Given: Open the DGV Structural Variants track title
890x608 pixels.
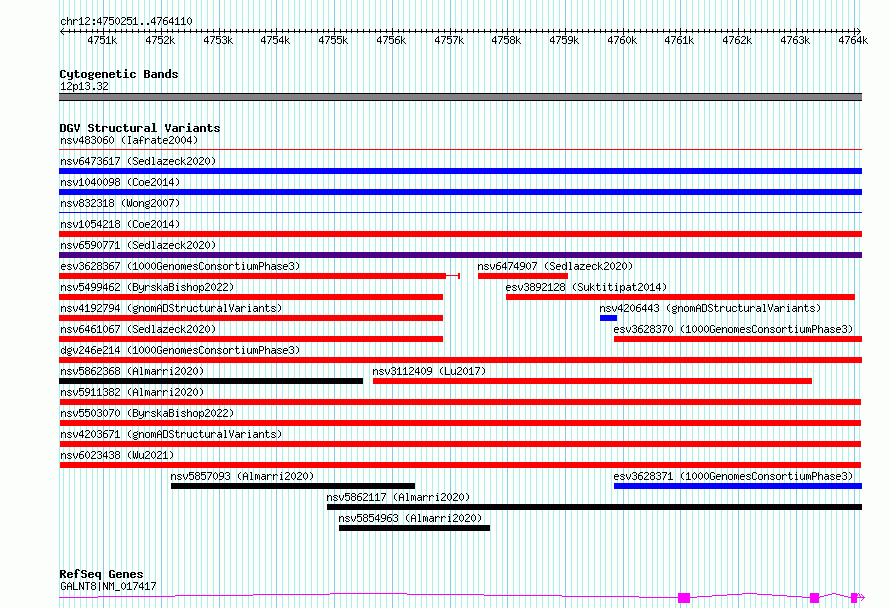Looking at the screenshot, I should point(140,128).
